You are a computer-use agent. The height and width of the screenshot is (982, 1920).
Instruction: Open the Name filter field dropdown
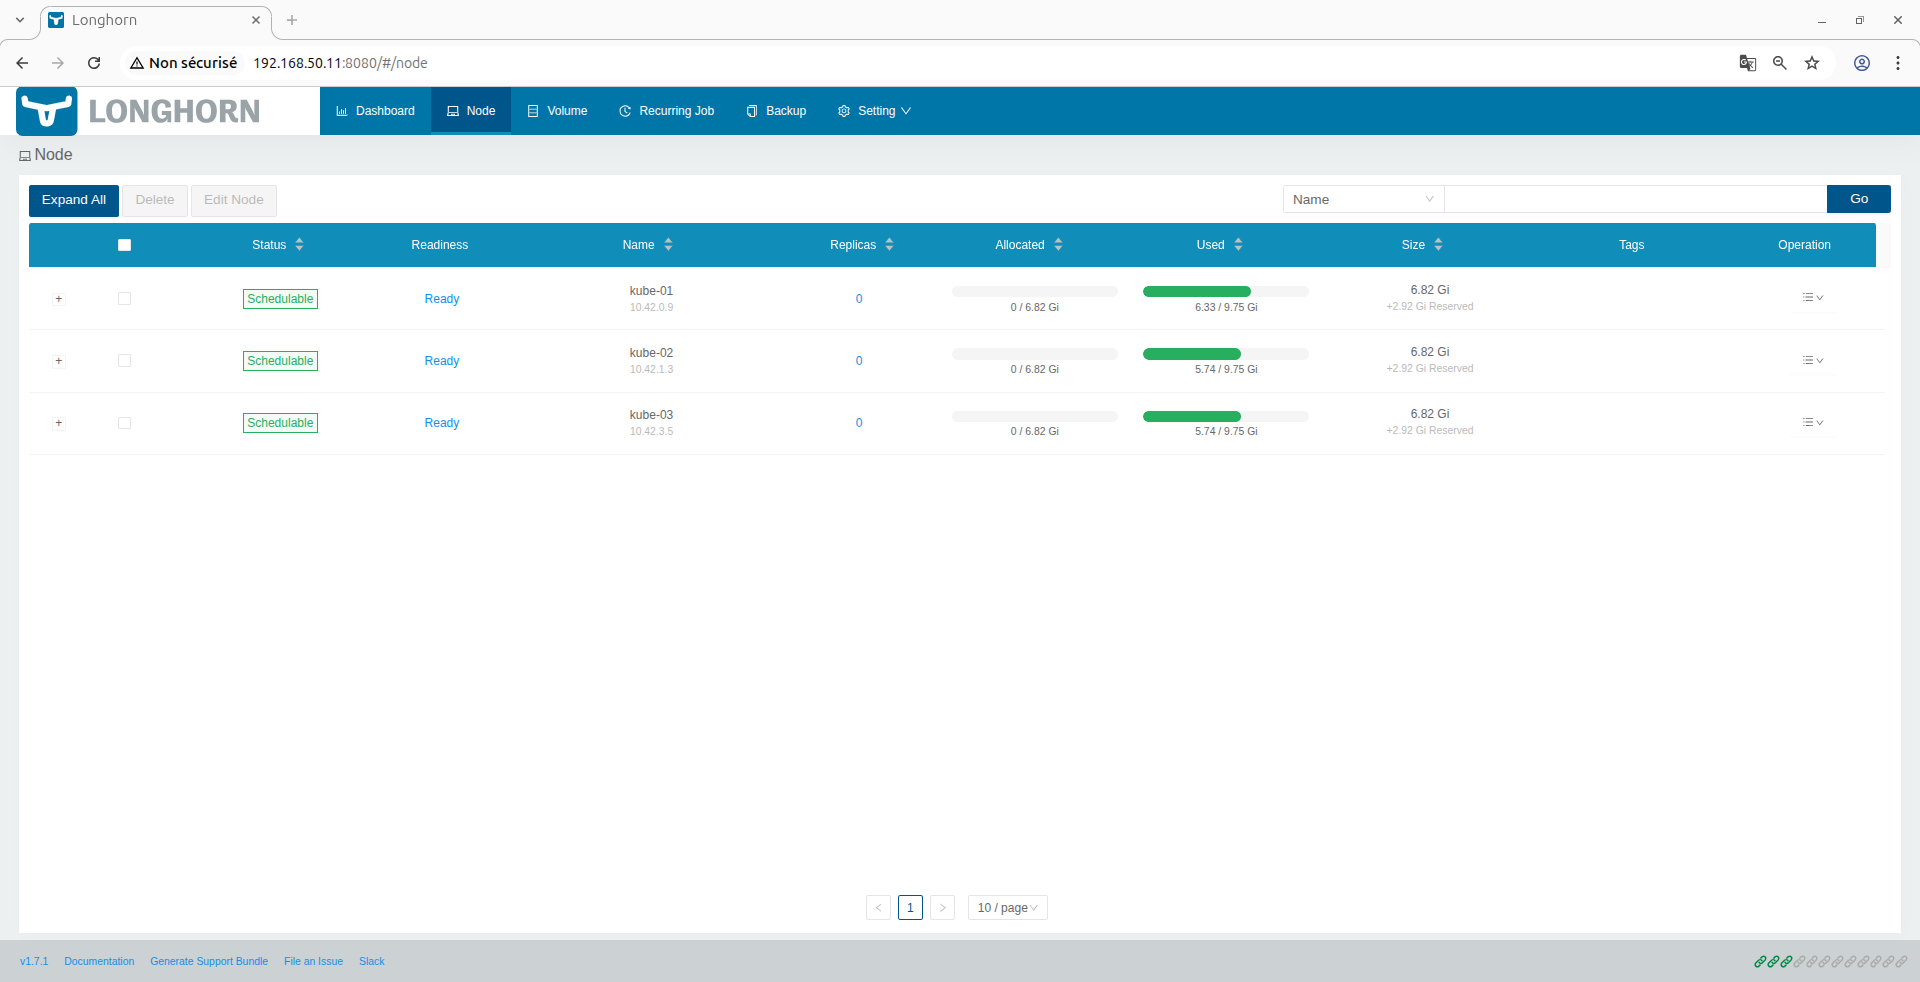tap(1363, 199)
